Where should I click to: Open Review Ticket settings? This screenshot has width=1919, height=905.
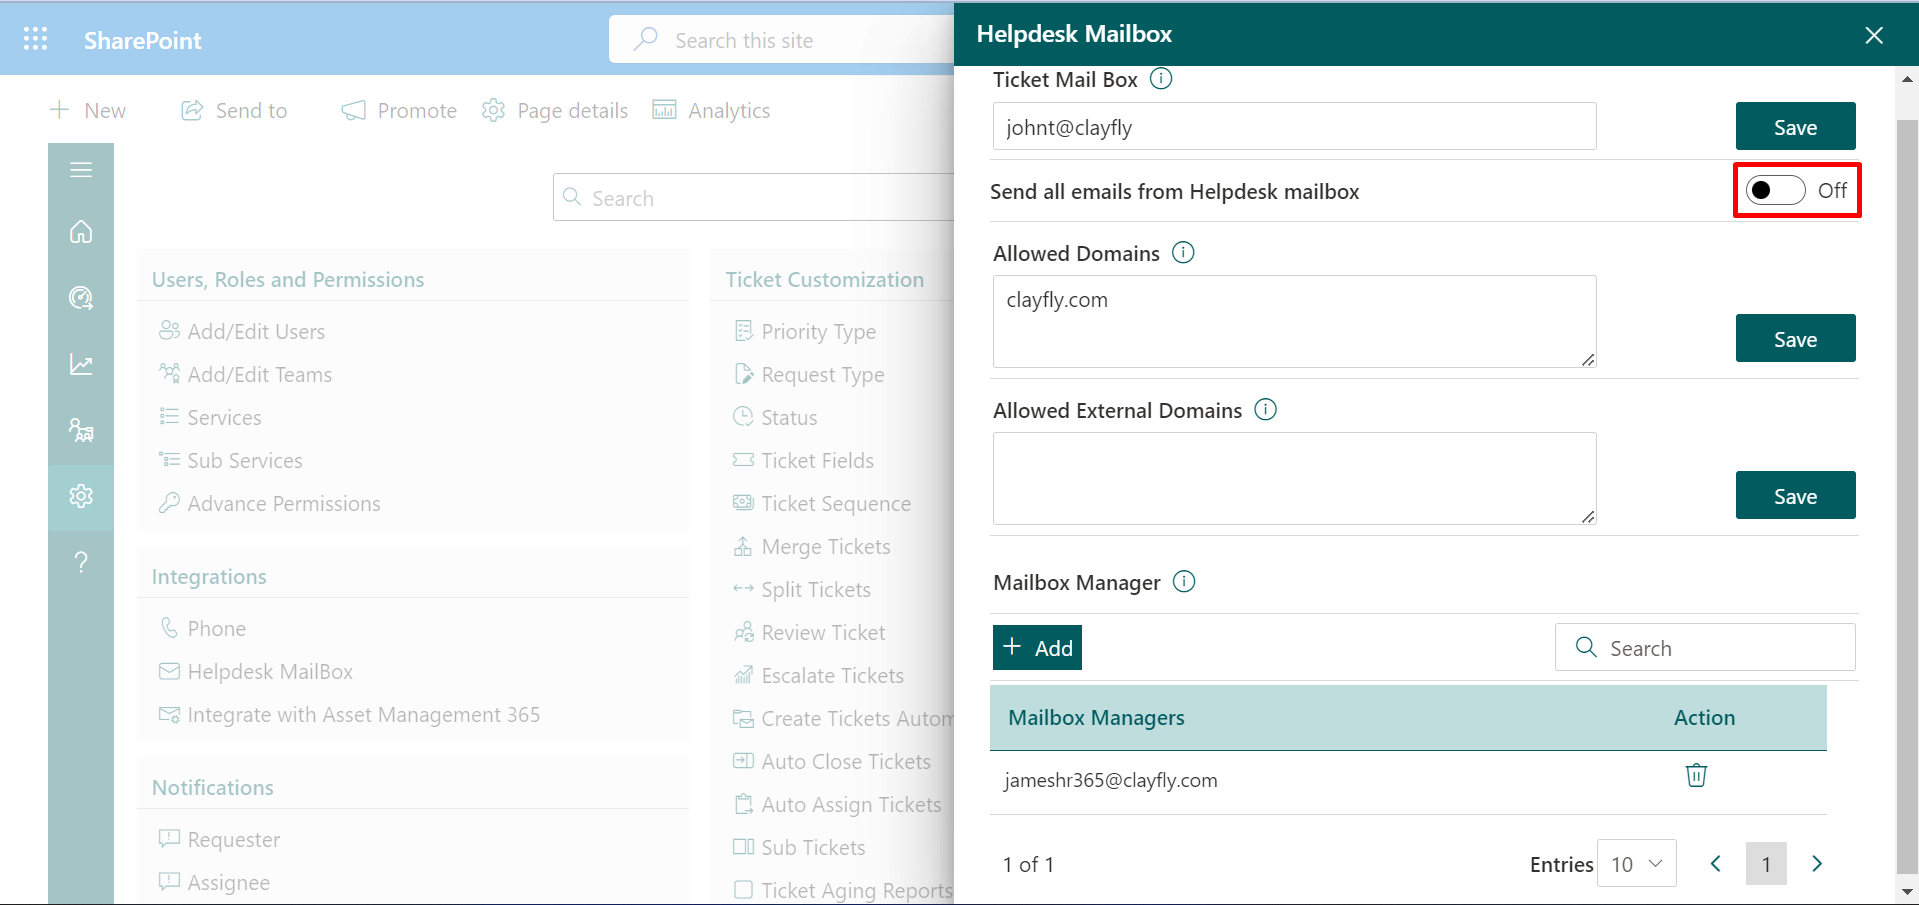pos(809,632)
